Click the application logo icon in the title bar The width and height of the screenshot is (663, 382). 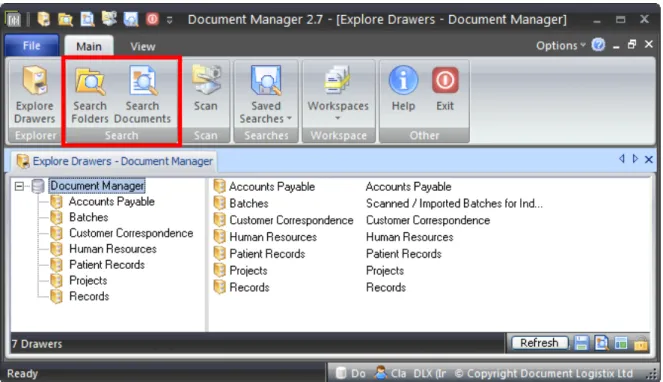(13, 19)
